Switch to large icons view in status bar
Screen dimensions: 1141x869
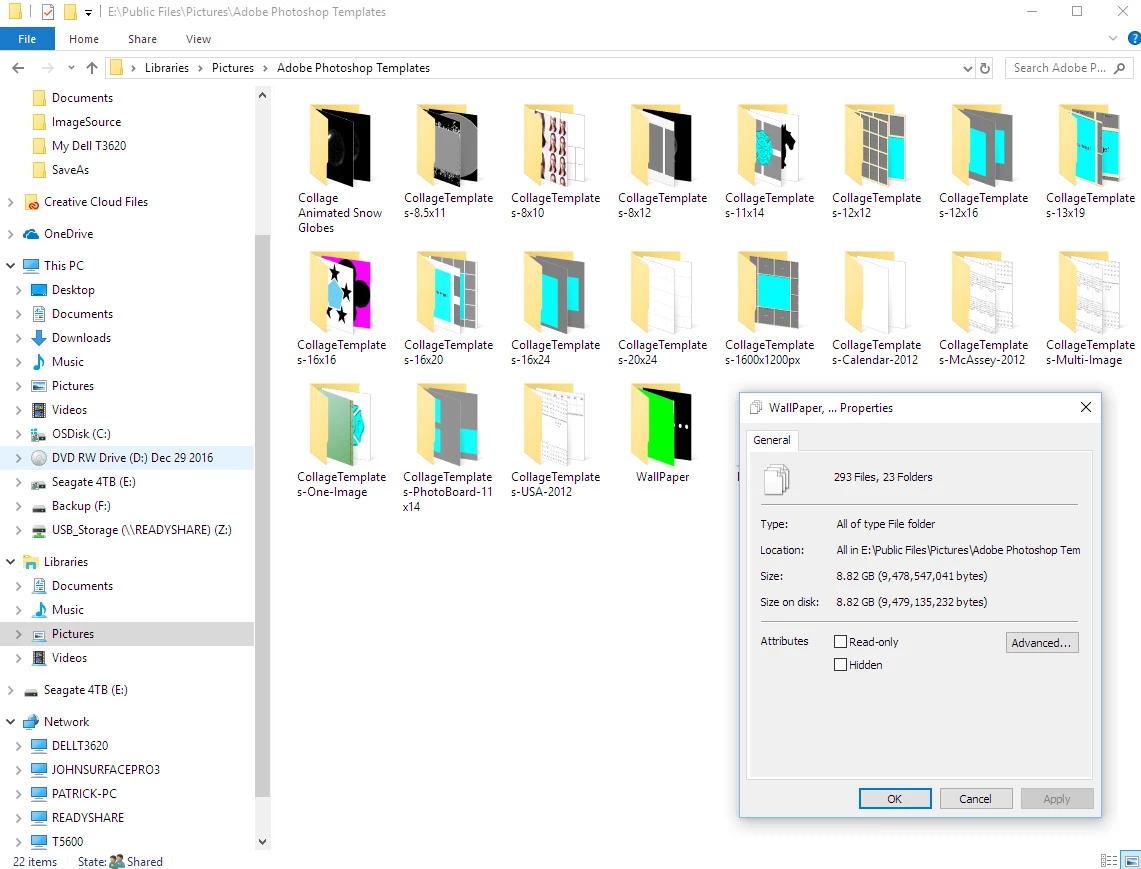pyautogui.click(x=1132, y=861)
